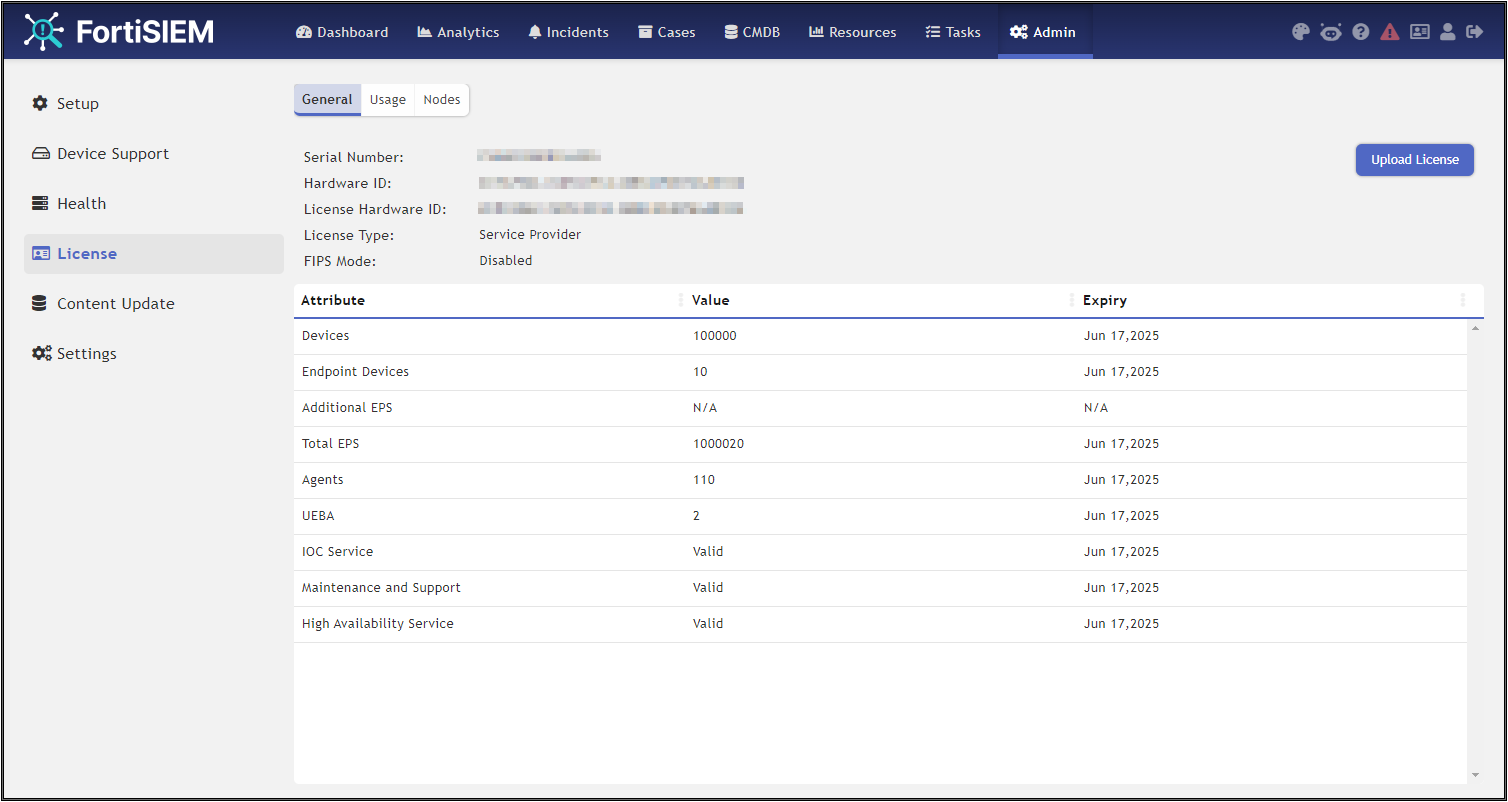The height and width of the screenshot is (802, 1508).
Task: Open the theme palette icon
Action: (1300, 31)
